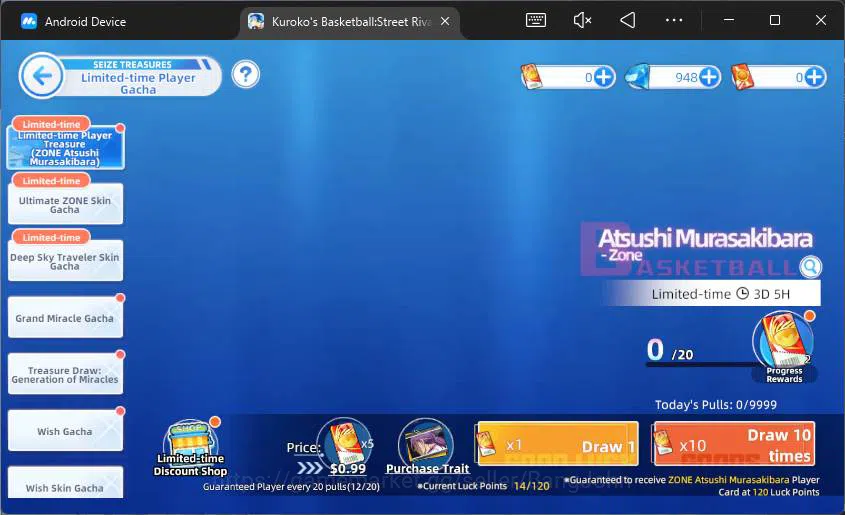Screen dimensions: 845x515
Task: Switch to Kuroko's Basketball:Street Rivals tab
Action: tap(350, 22)
